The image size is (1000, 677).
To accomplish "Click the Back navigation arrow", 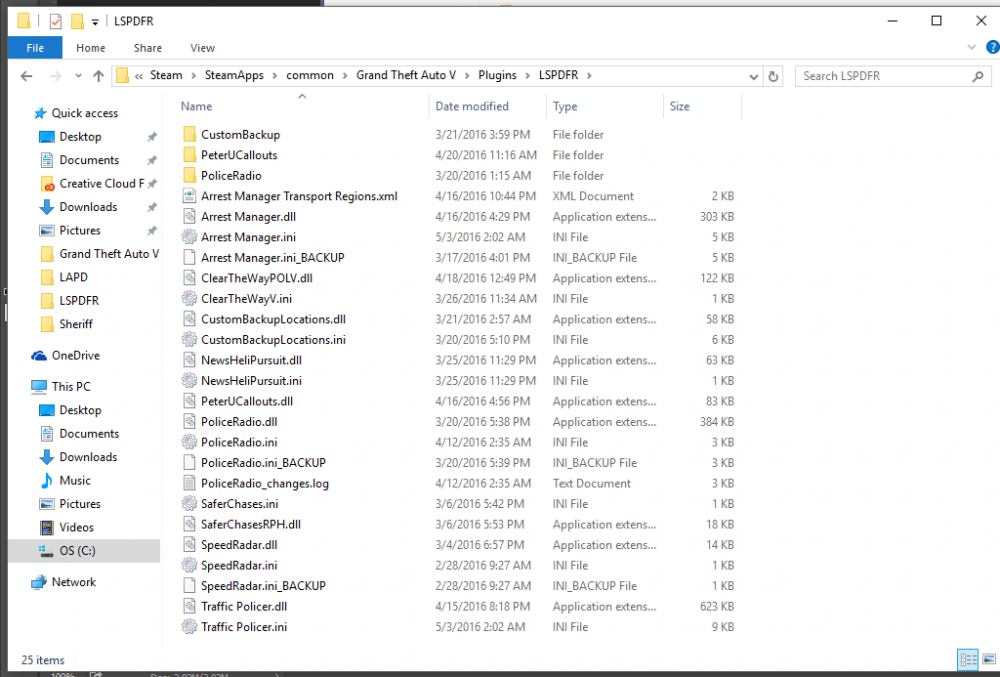I will pyautogui.click(x=26, y=76).
